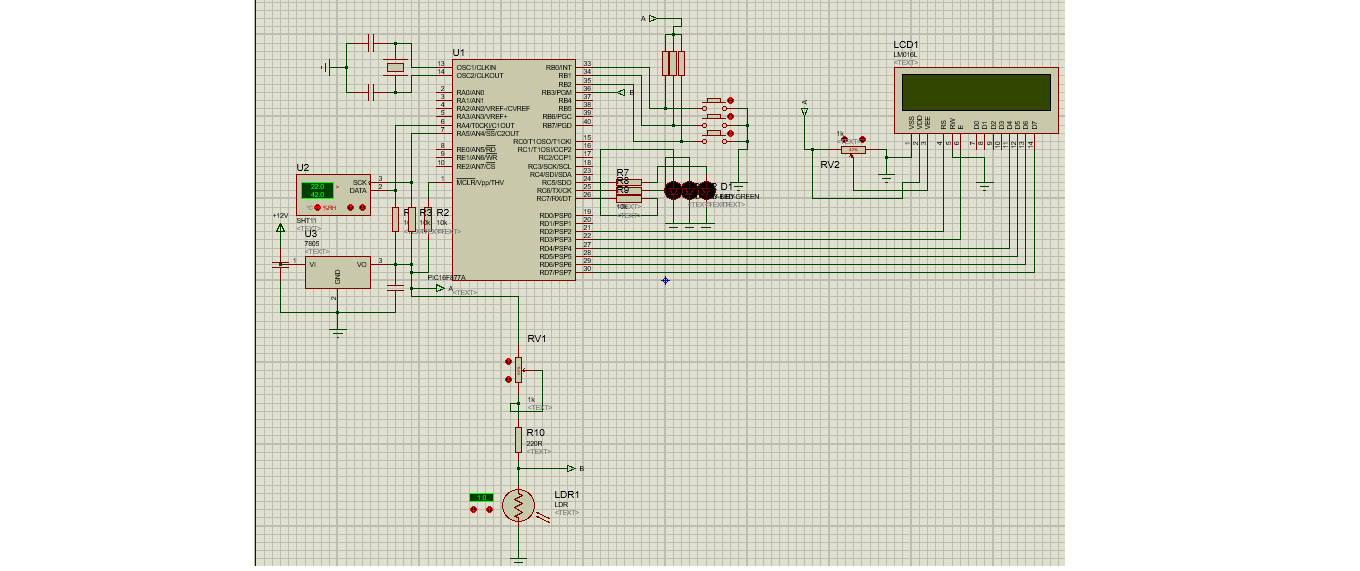Click the ground symbol below the 7805
The height and width of the screenshot is (571, 1360).
338,331
